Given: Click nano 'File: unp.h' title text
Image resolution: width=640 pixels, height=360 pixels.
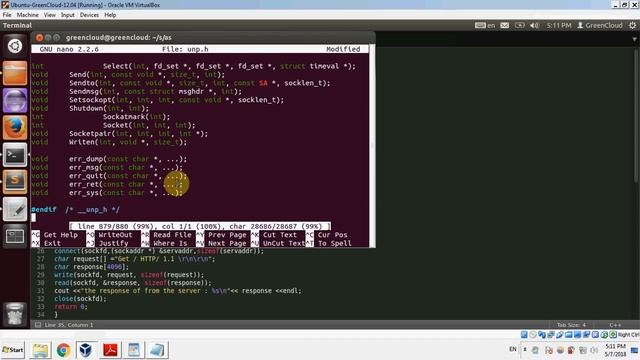Looking at the screenshot, I should (x=185, y=49).
